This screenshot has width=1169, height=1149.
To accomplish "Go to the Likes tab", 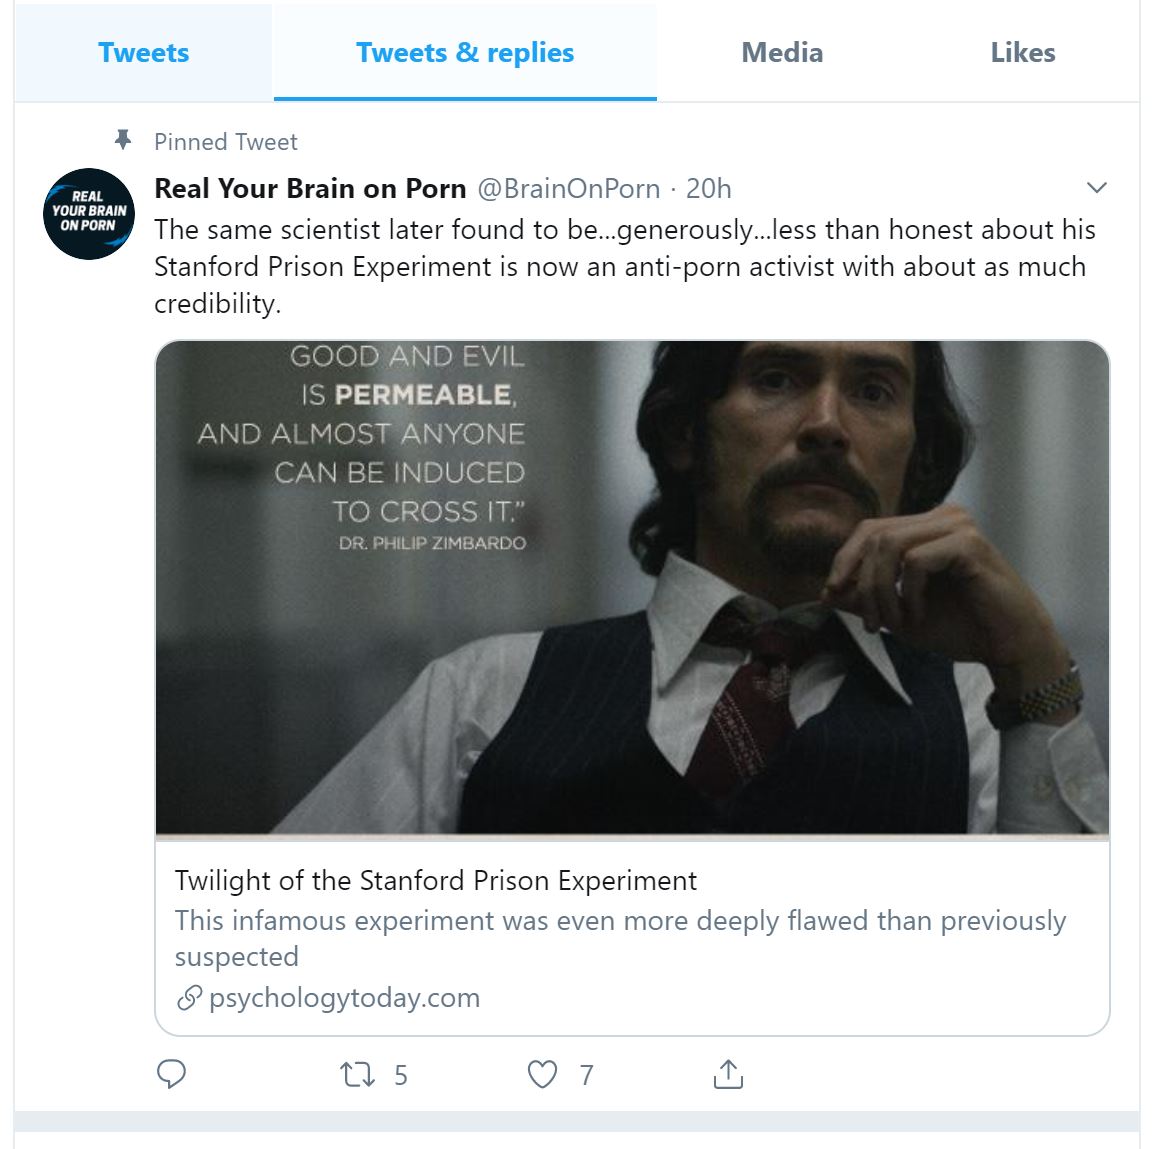I will (1022, 52).
